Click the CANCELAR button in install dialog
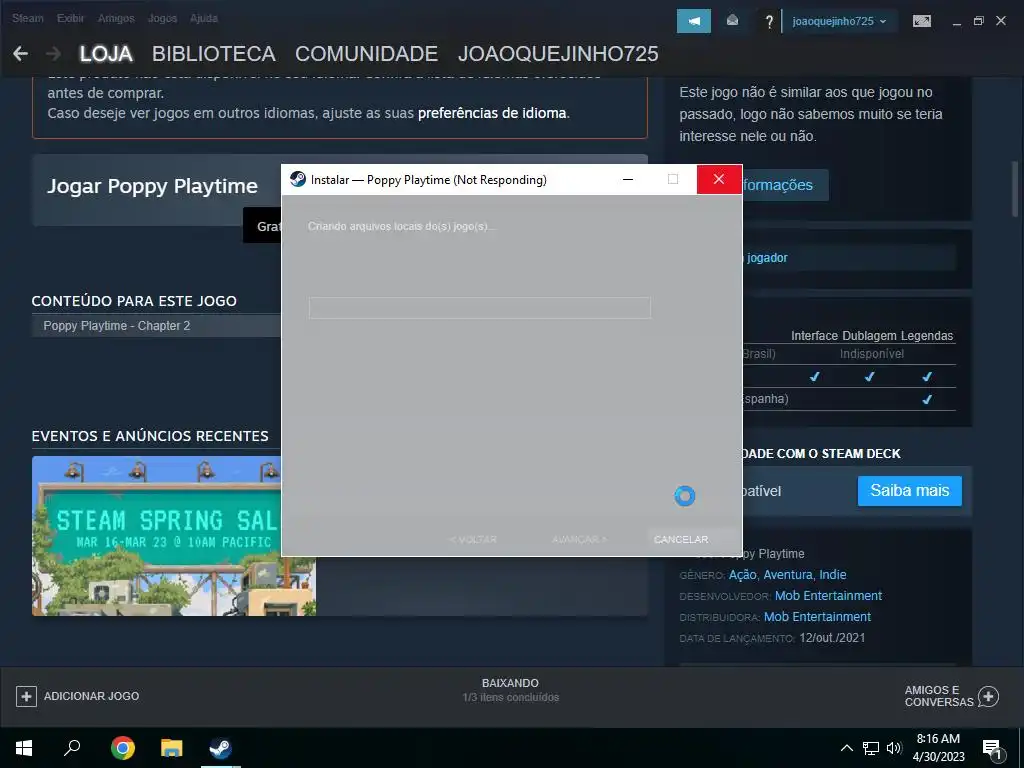Image resolution: width=1024 pixels, height=768 pixels. coord(681,539)
